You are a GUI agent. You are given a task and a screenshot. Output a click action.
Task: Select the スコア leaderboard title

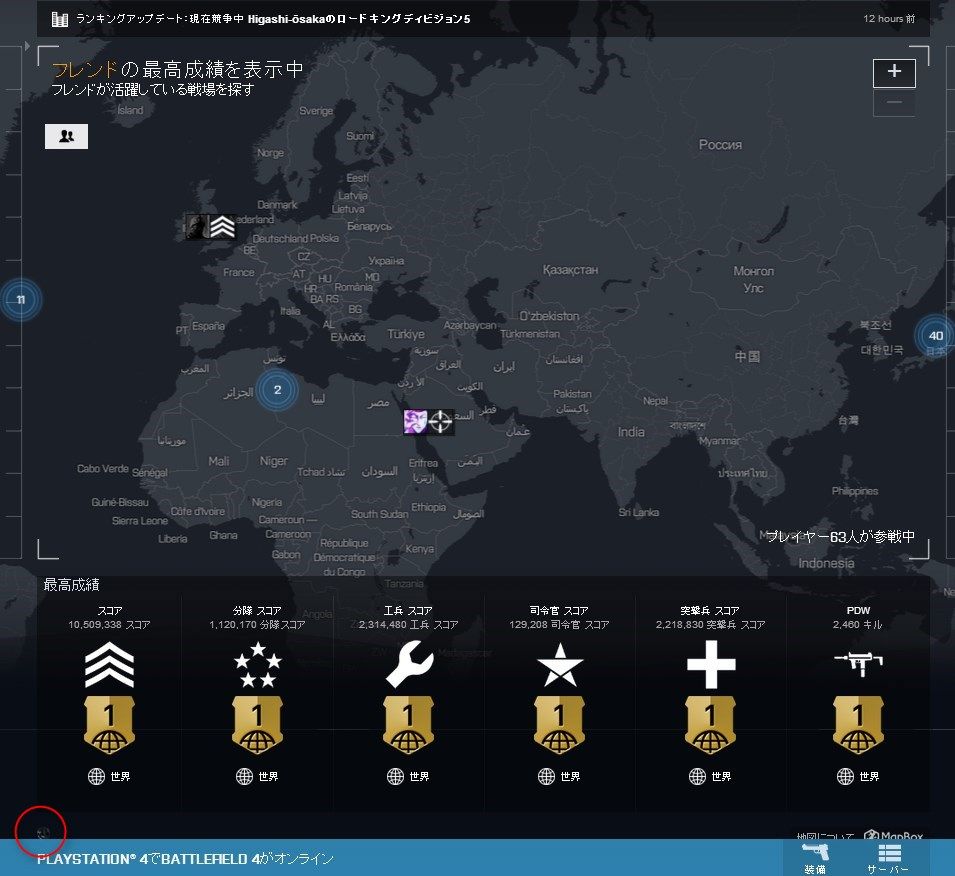pyautogui.click(x=110, y=610)
